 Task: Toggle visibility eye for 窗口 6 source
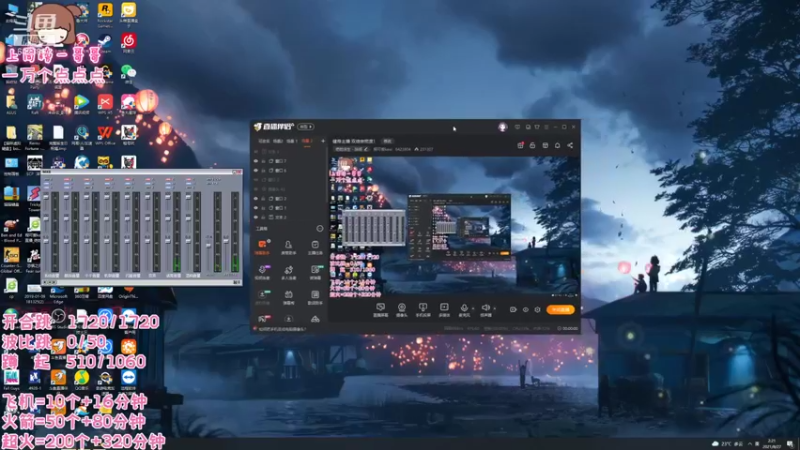[x=256, y=170]
